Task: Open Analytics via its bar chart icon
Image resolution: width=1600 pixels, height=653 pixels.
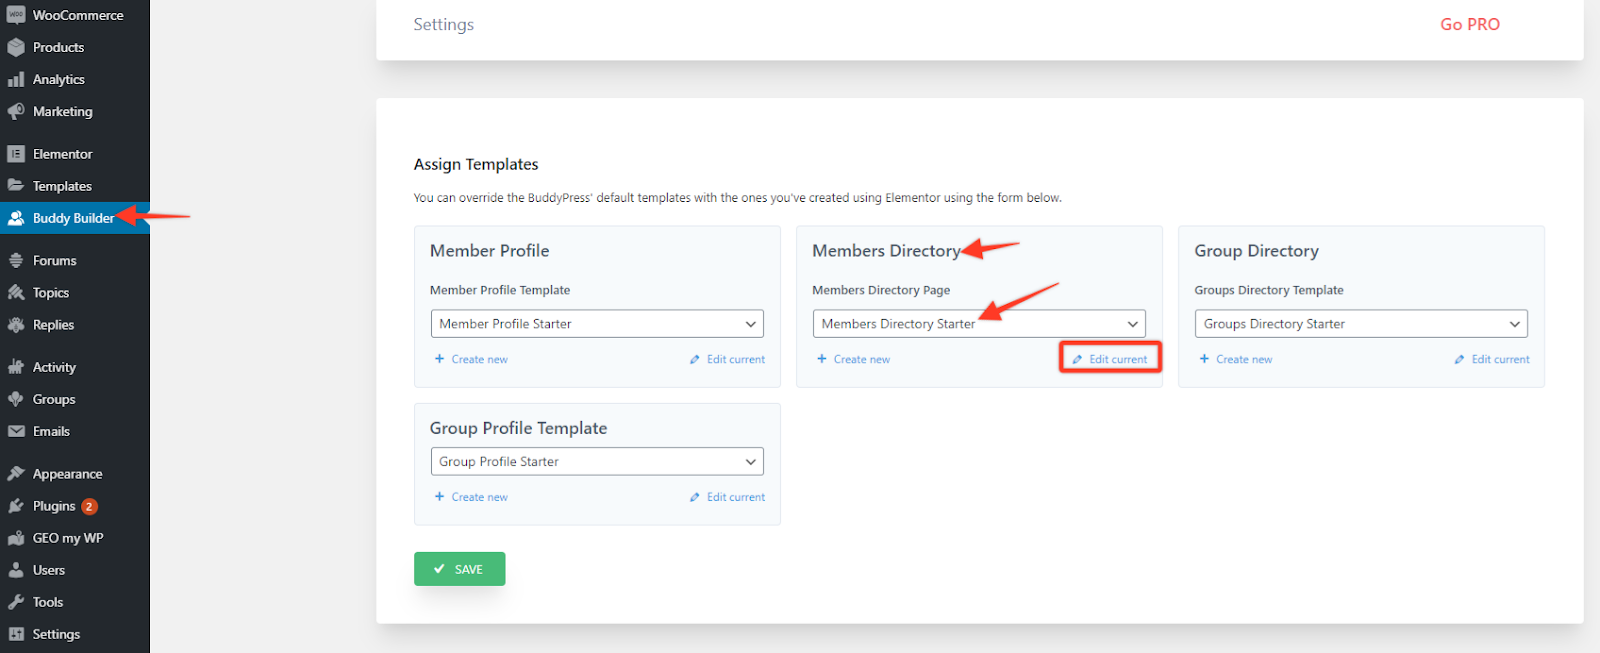Action: coord(16,79)
